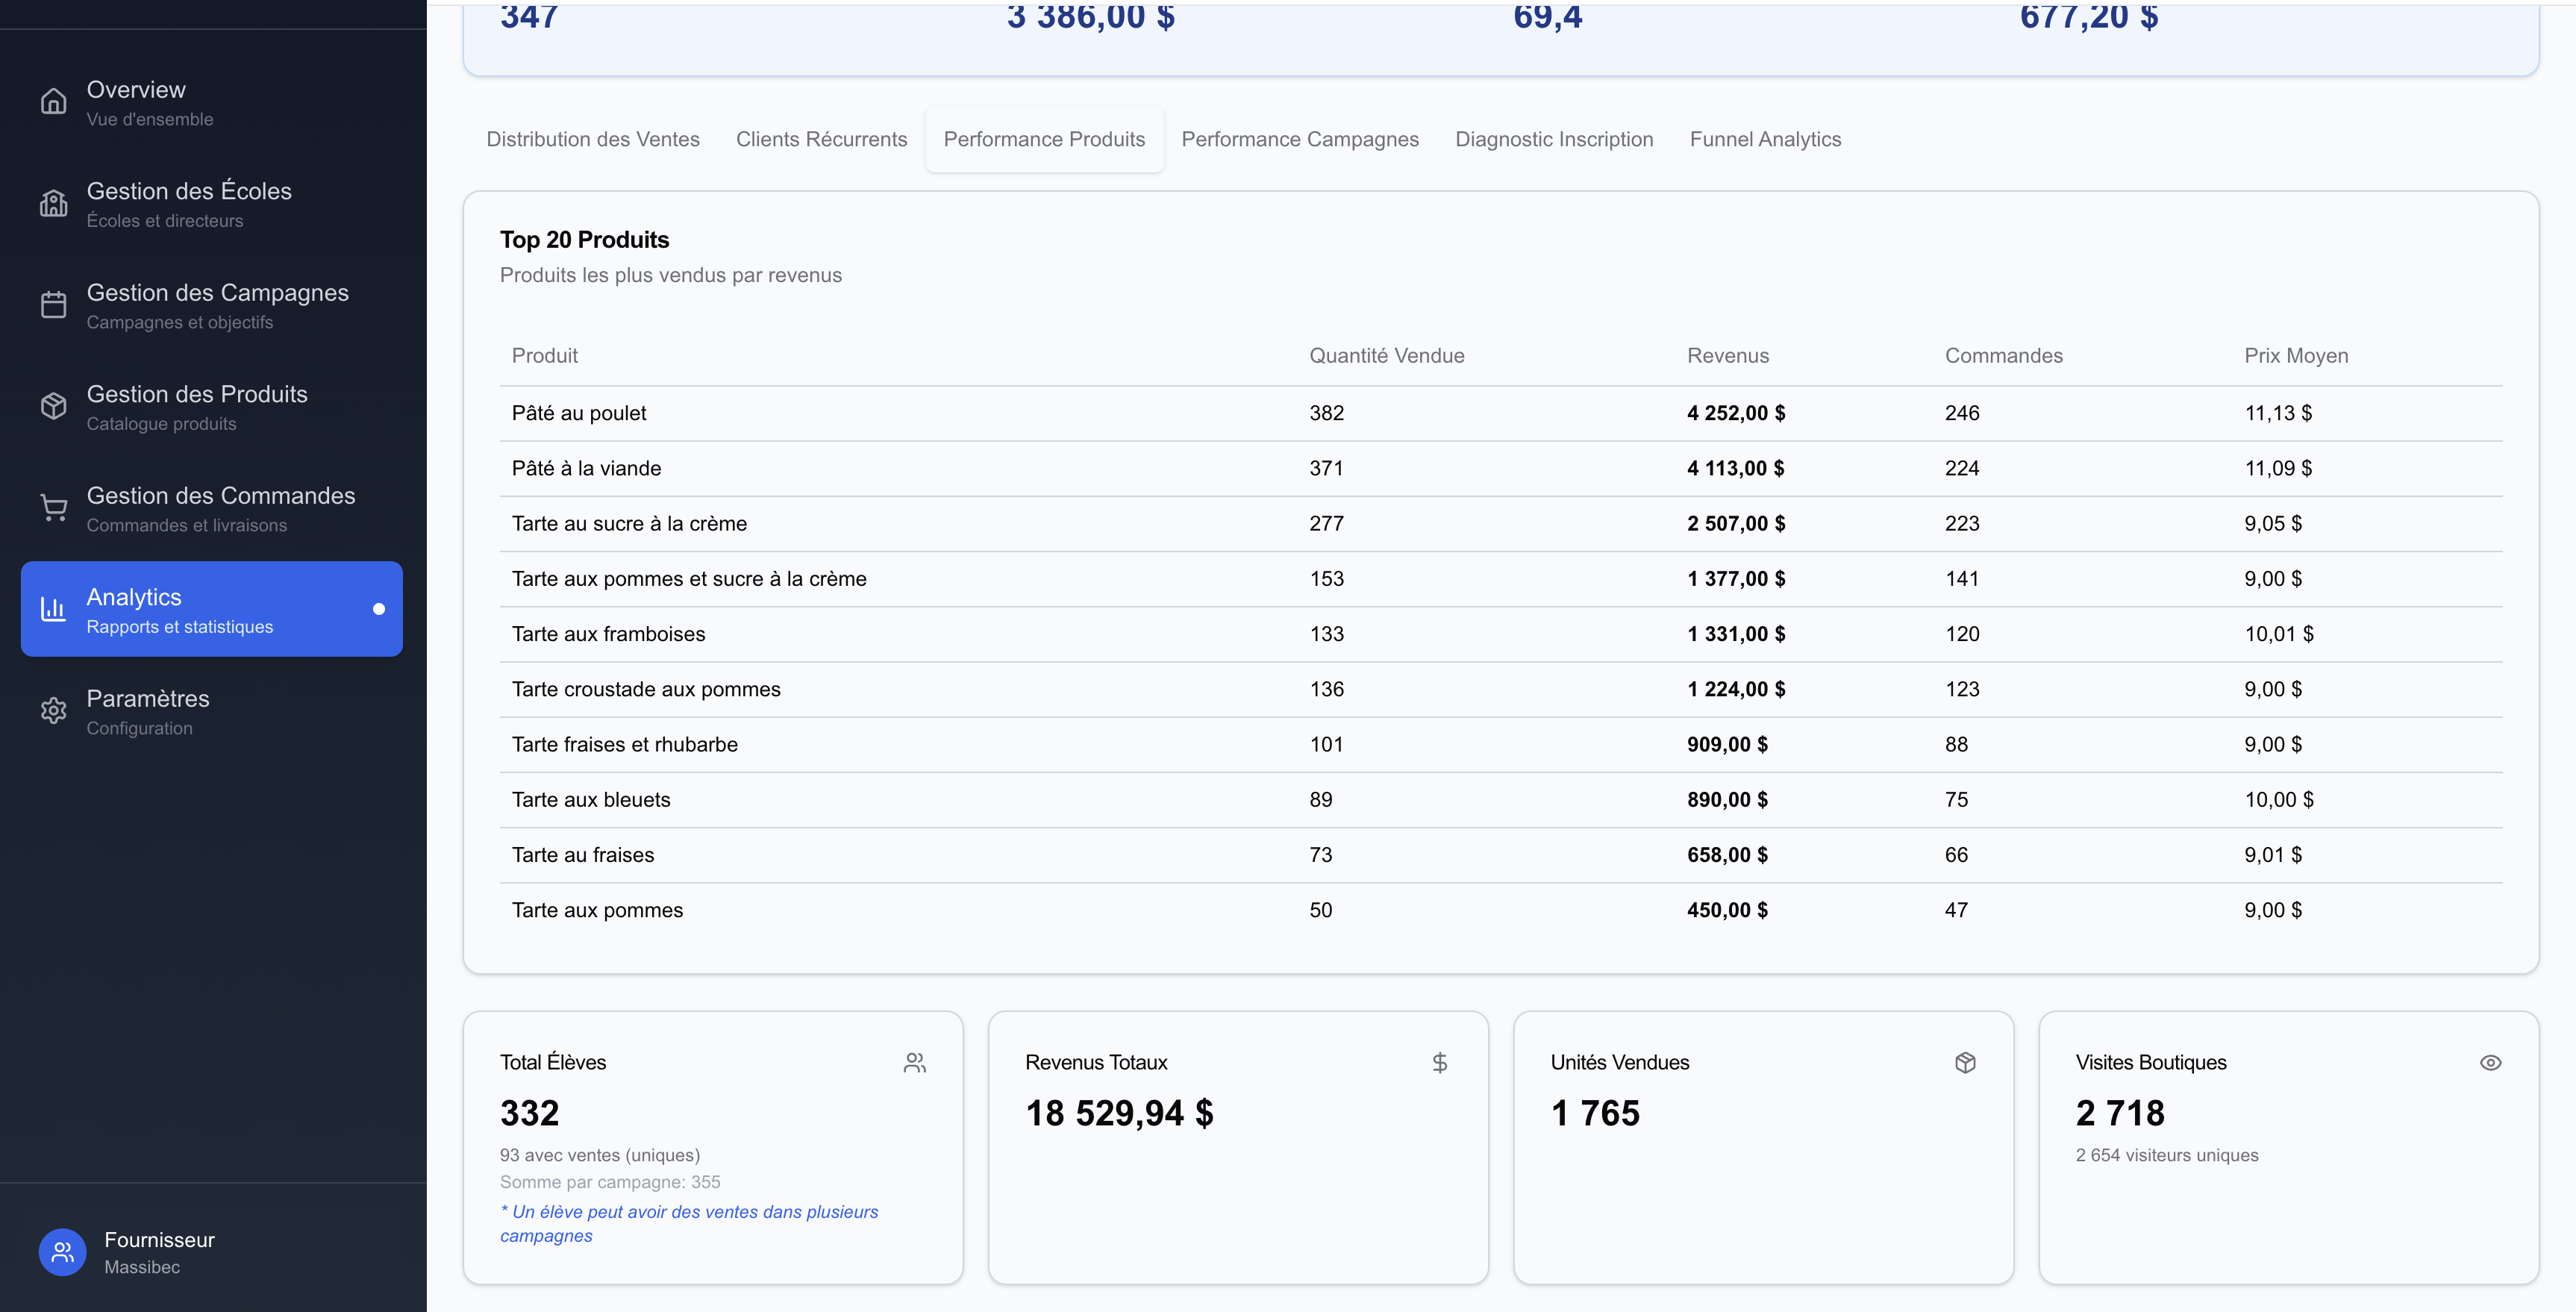Click the Revenus column header

1727,356
